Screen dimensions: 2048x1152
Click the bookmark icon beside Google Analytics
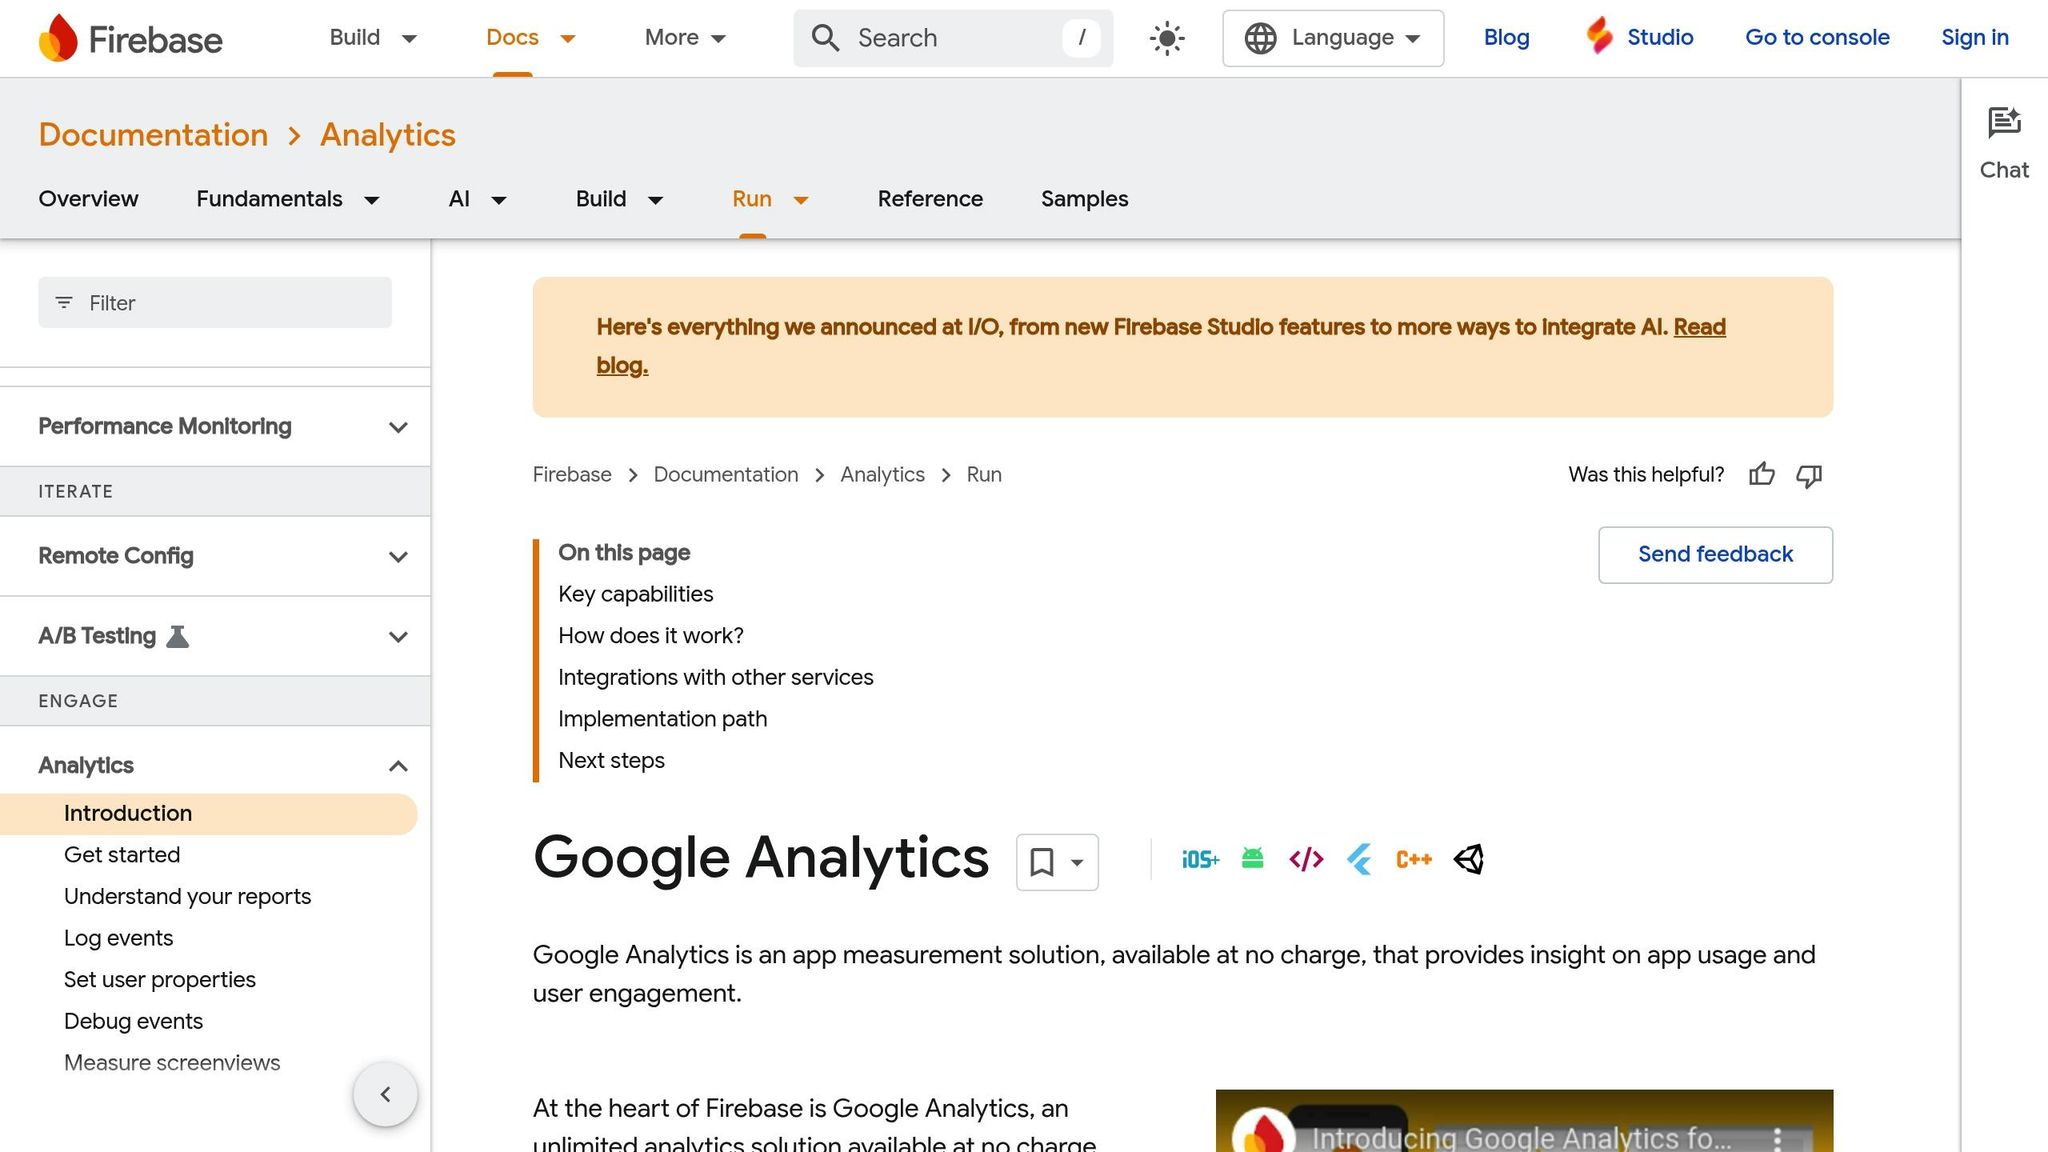coord(1042,861)
